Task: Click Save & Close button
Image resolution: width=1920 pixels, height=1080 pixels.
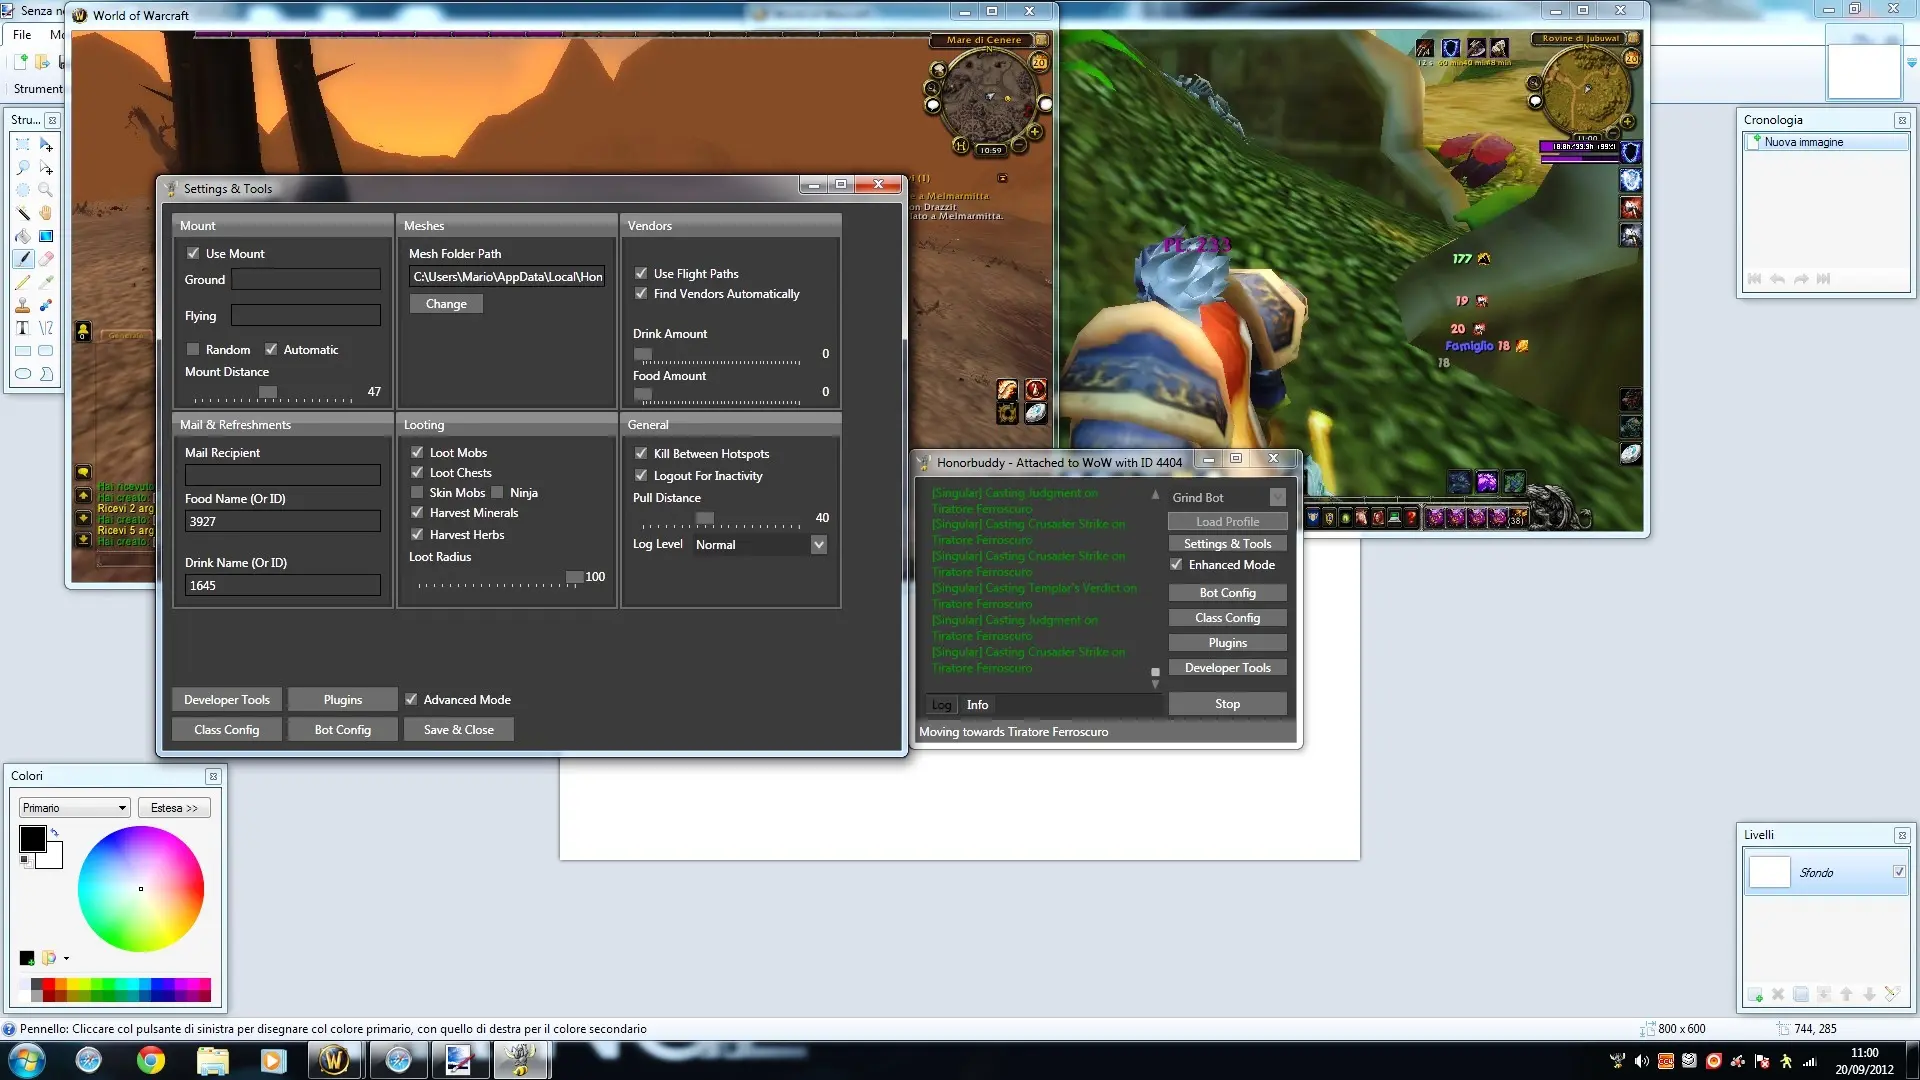Action: 459,730
